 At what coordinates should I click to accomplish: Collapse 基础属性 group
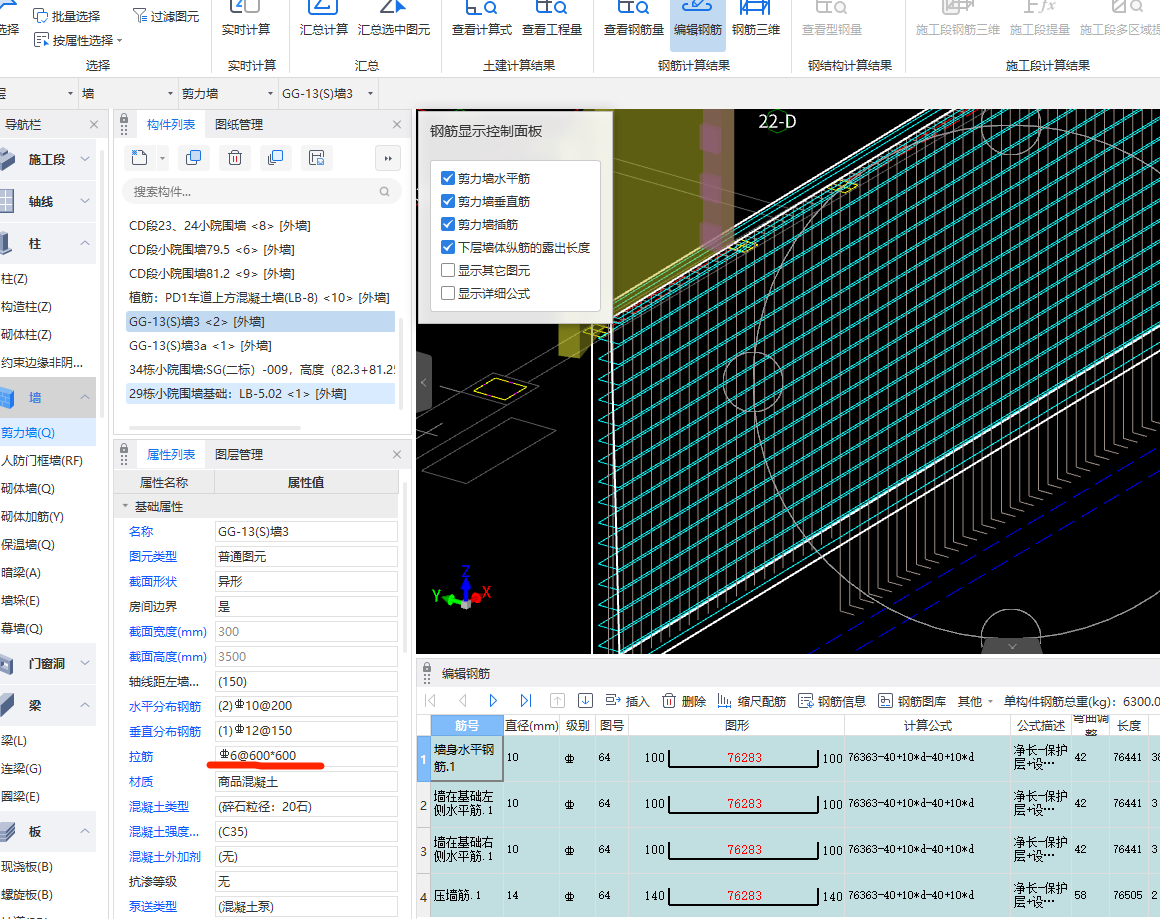(x=125, y=506)
